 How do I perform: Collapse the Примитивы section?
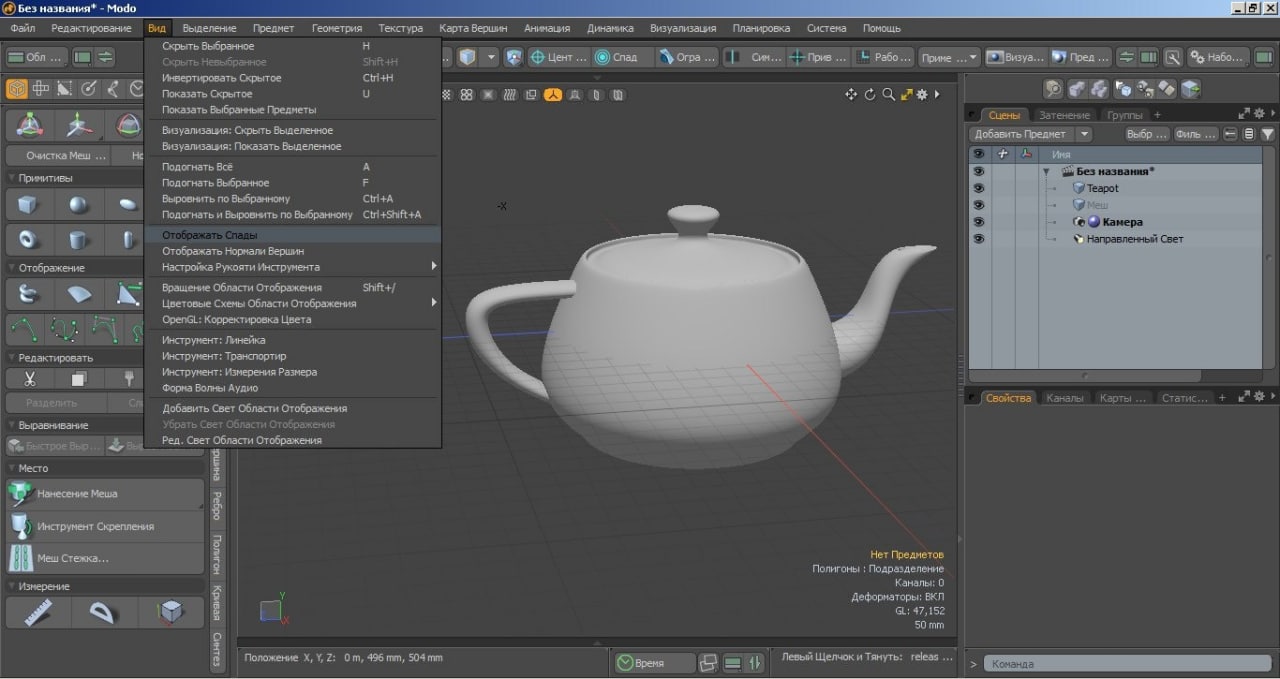(11, 178)
